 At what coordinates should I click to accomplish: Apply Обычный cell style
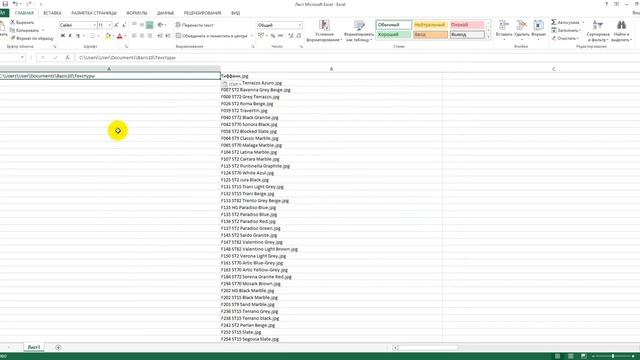tap(393, 25)
